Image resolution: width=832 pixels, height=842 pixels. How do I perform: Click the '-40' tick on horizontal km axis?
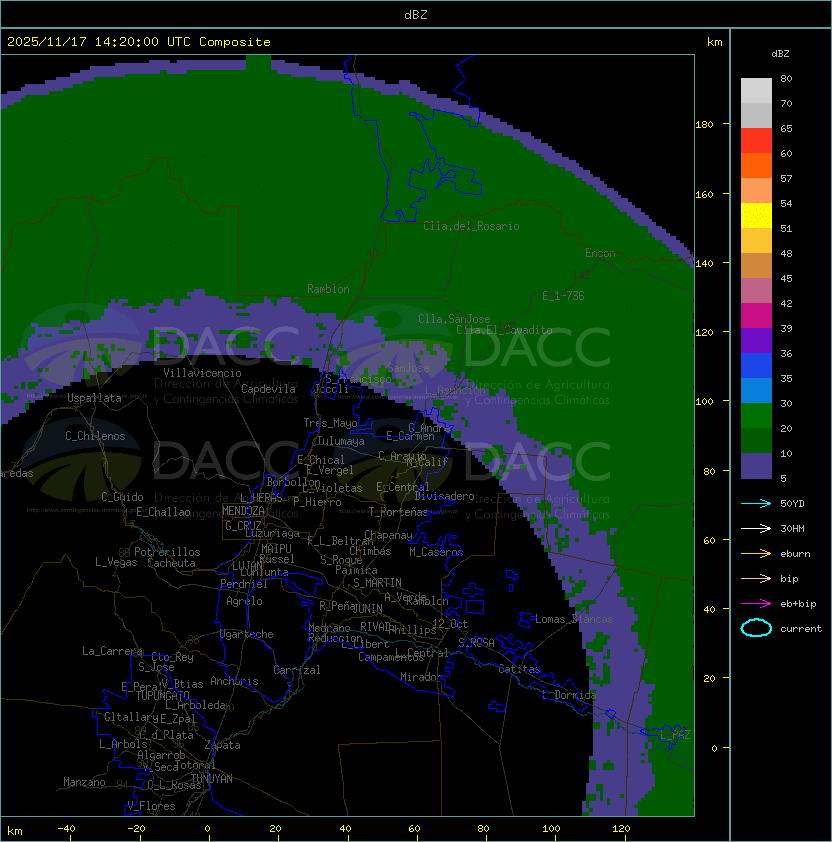click(67, 829)
